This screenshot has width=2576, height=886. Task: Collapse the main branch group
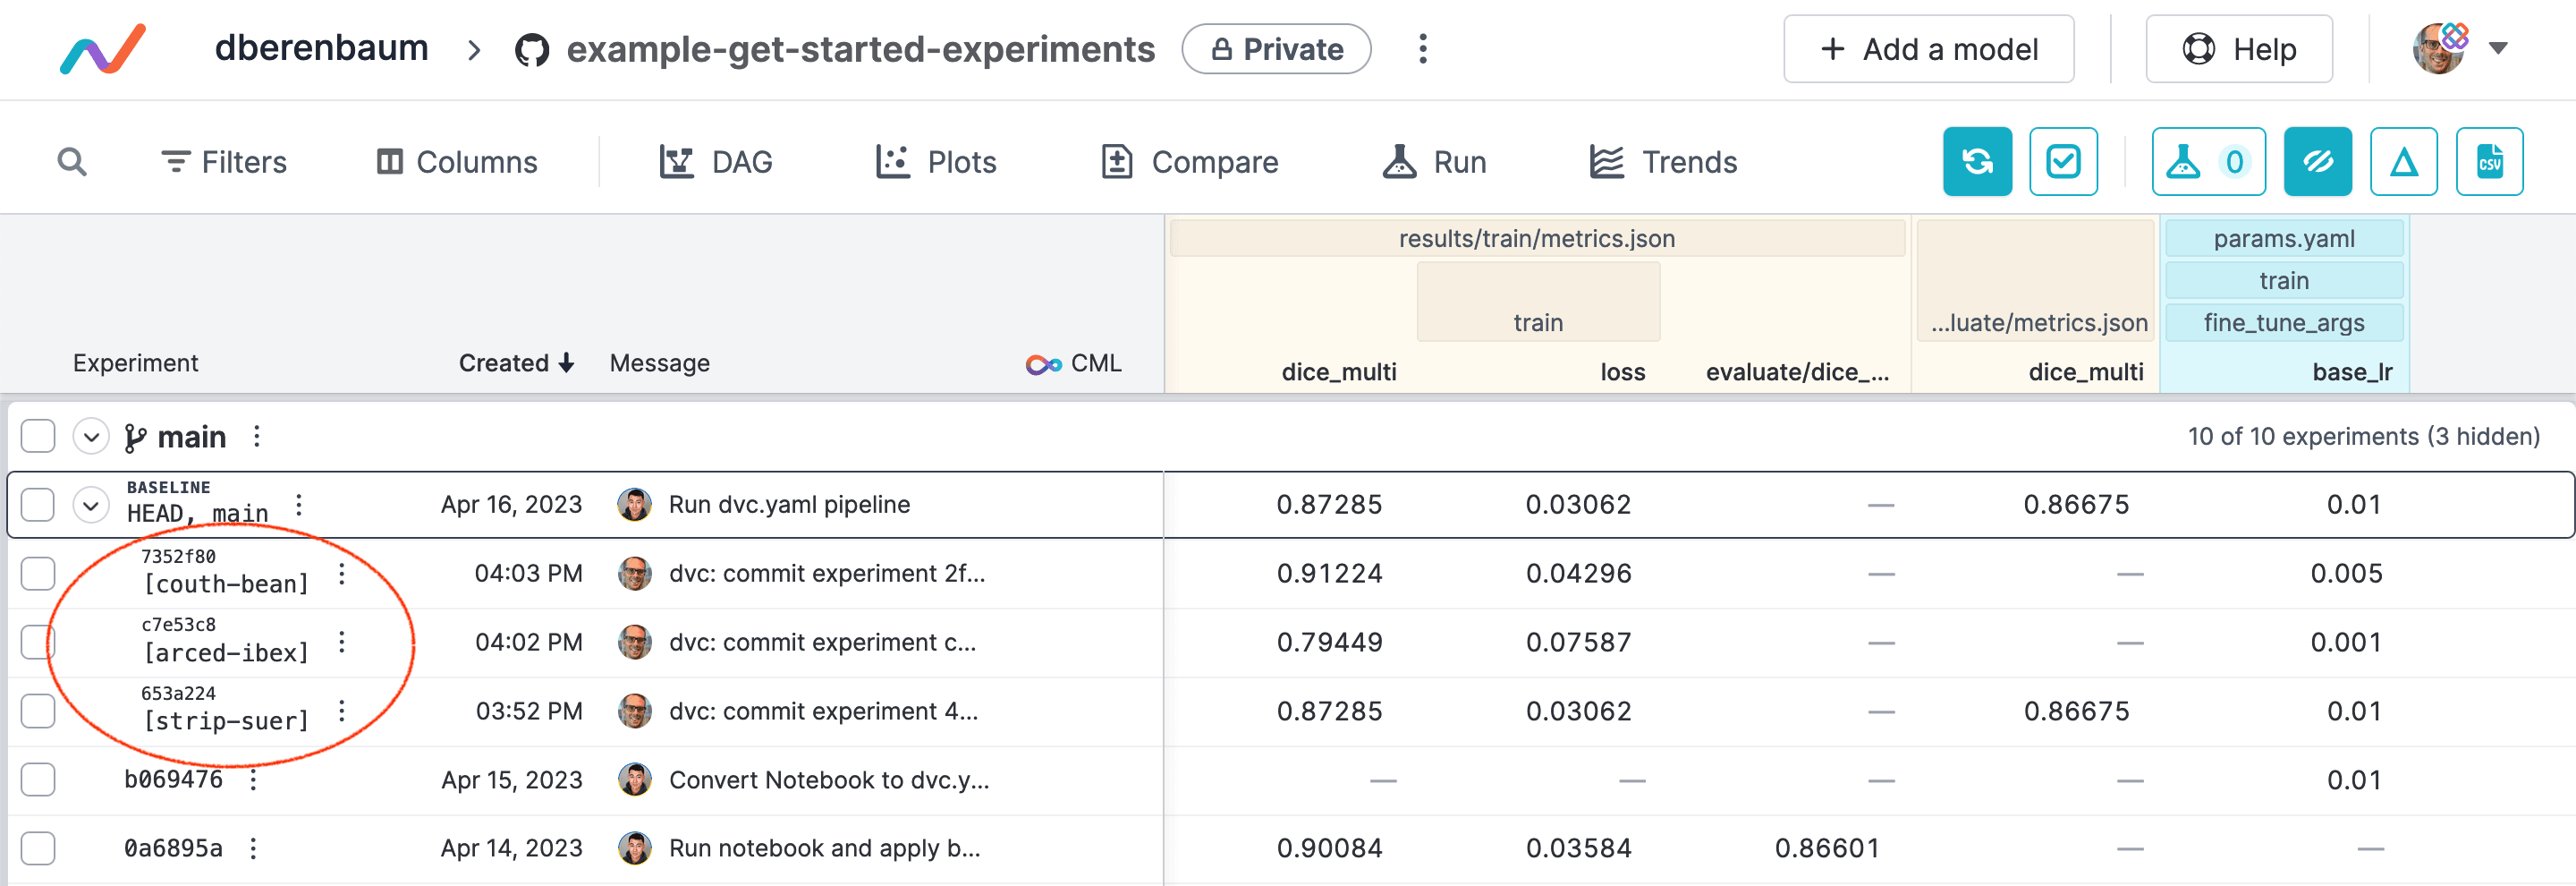click(91, 437)
